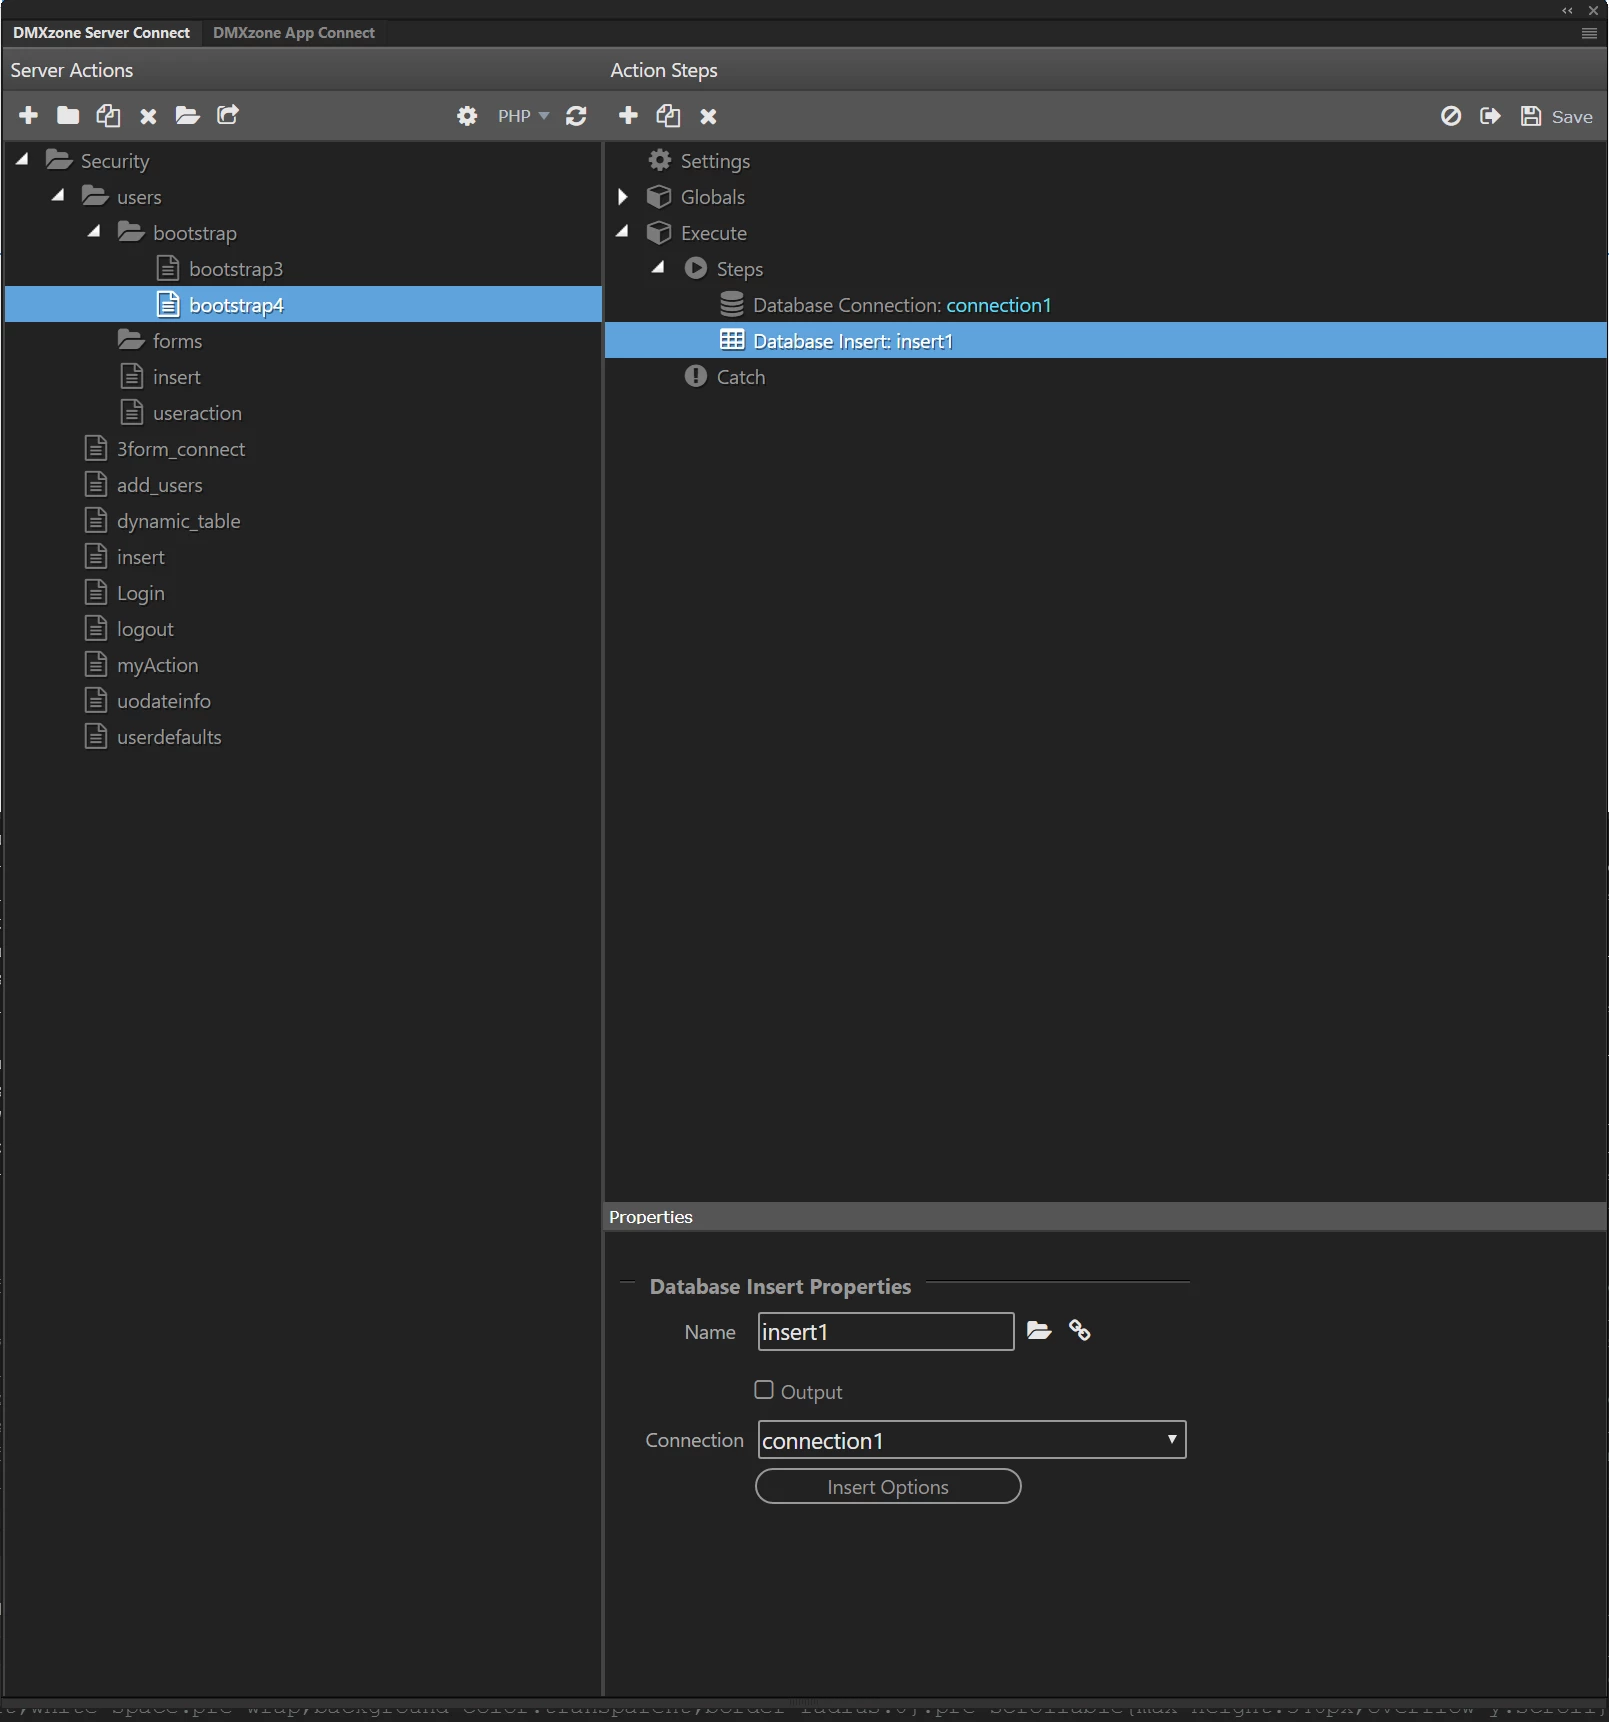Click the output/export icon next to Save
The height and width of the screenshot is (1722, 1609).
pos(1490,116)
